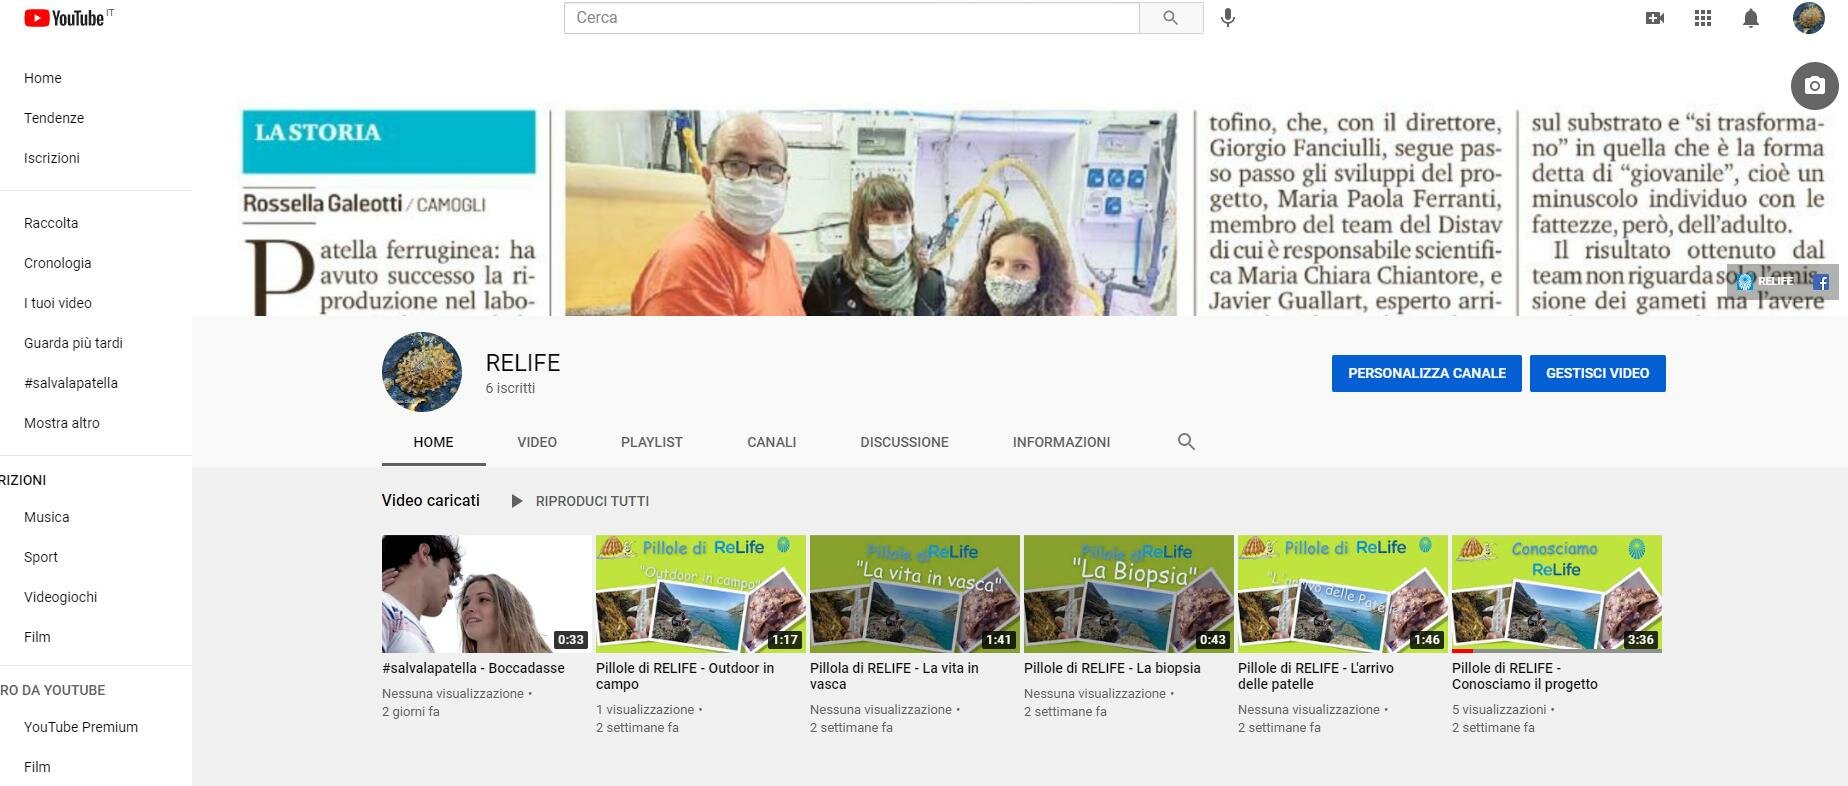The height and width of the screenshot is (786, 1848).
Task: Click the banner edit camera icon
Action: 1814,86
